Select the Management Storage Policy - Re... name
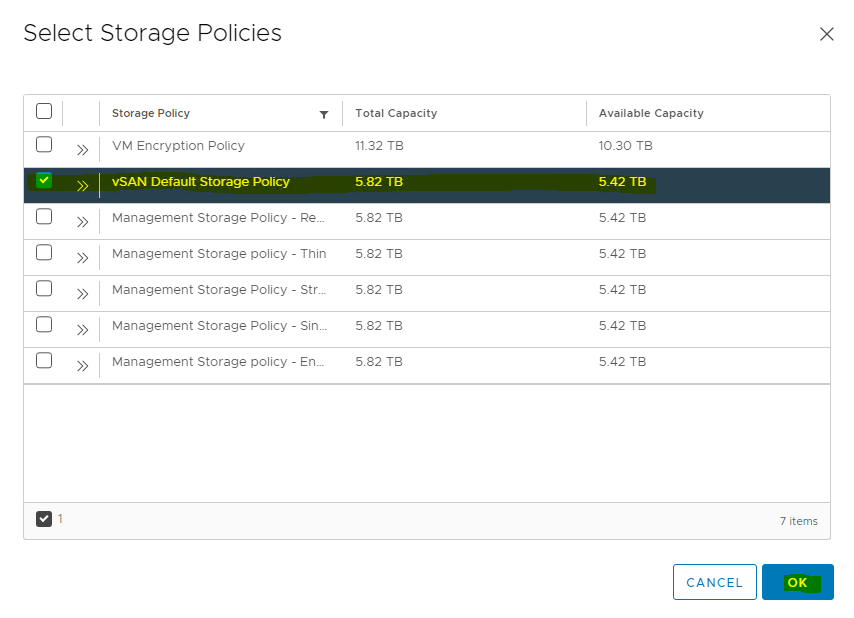Image resolution: width=854 pixels, height=618 pixels. (218, 218)
